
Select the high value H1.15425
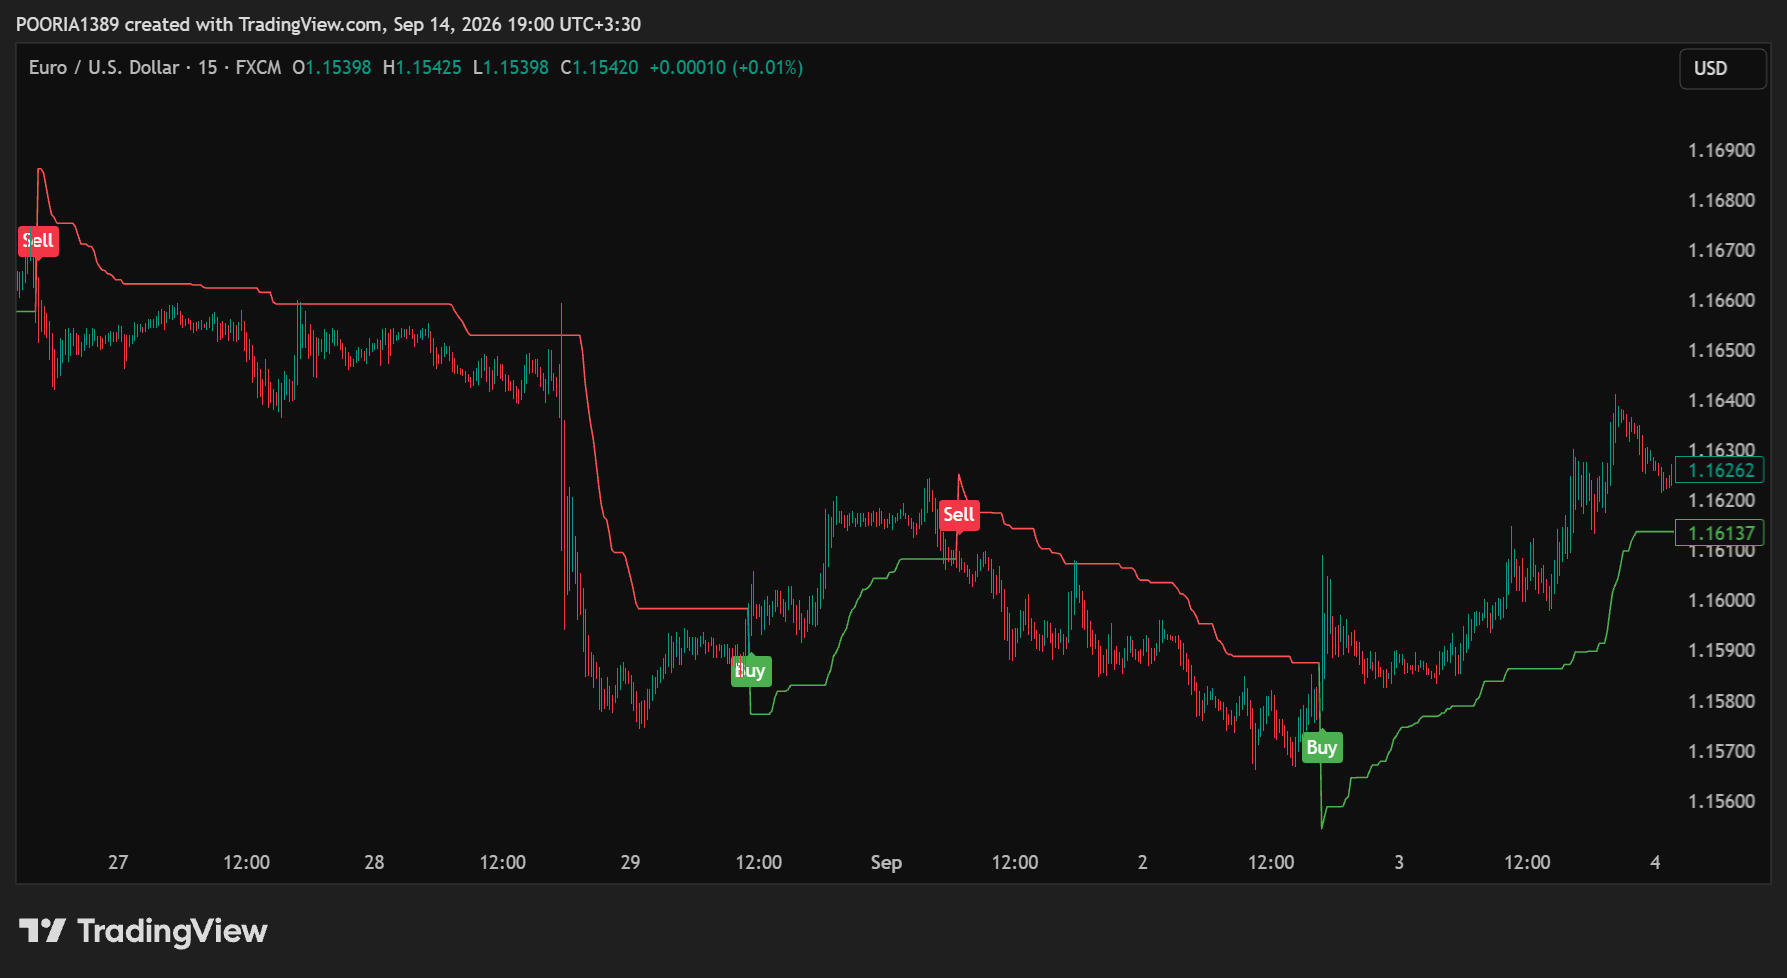[x=422, y=67]
